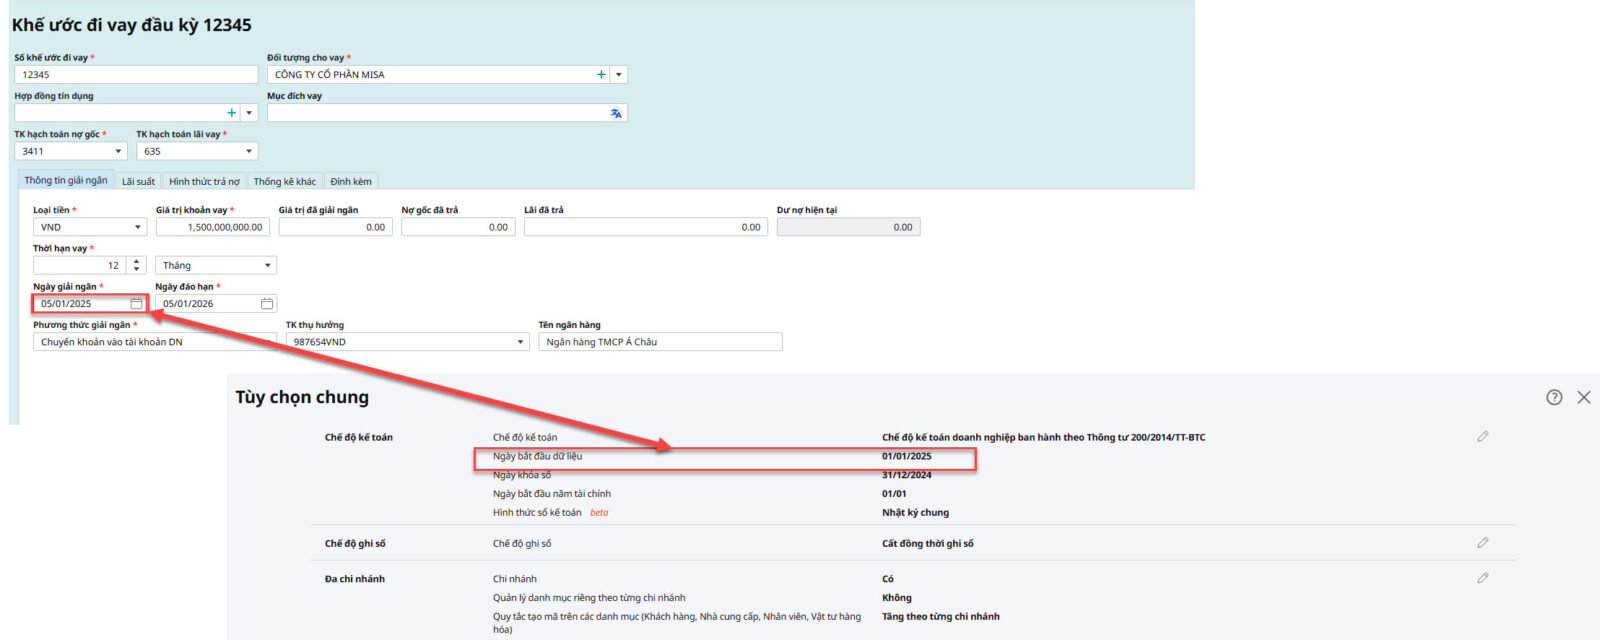
Task: Click the Thời hạn vay stepper arrows
Action: click(x=137, y=266)
